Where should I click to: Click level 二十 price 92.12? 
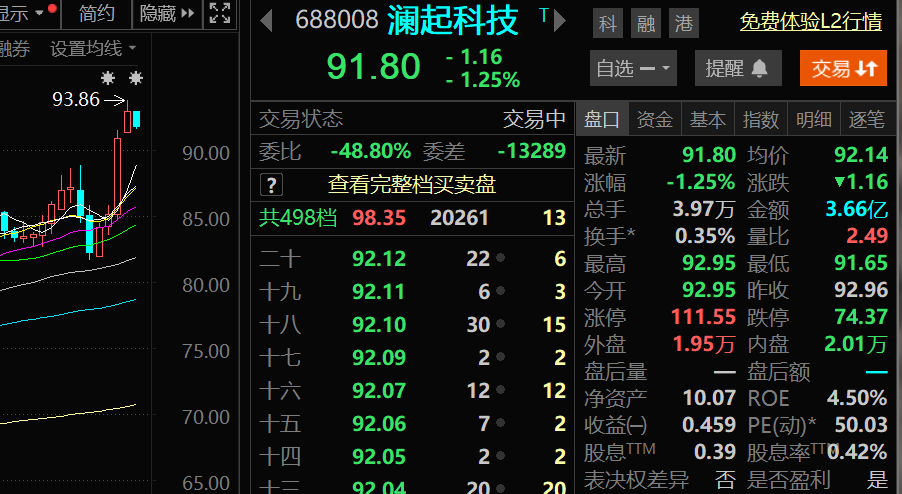[379, 259]
